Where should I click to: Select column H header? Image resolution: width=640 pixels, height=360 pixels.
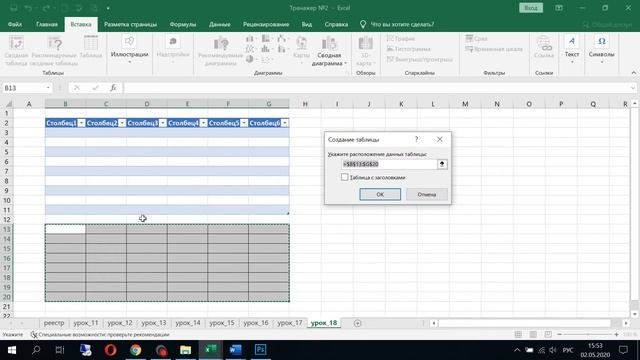pos(305,104)
